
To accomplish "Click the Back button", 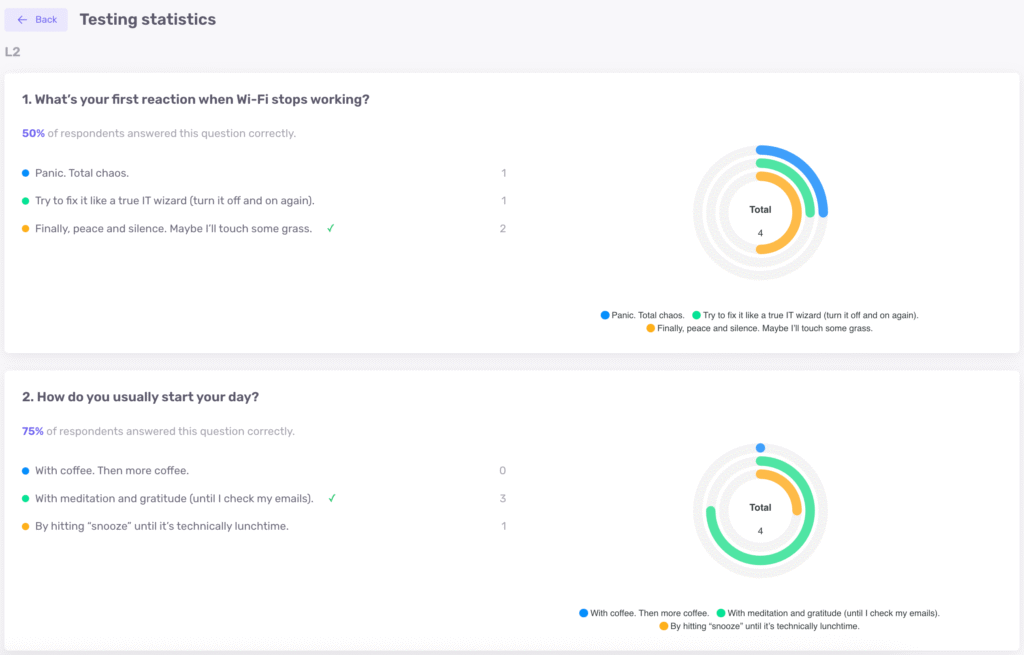I will (37, 20).
